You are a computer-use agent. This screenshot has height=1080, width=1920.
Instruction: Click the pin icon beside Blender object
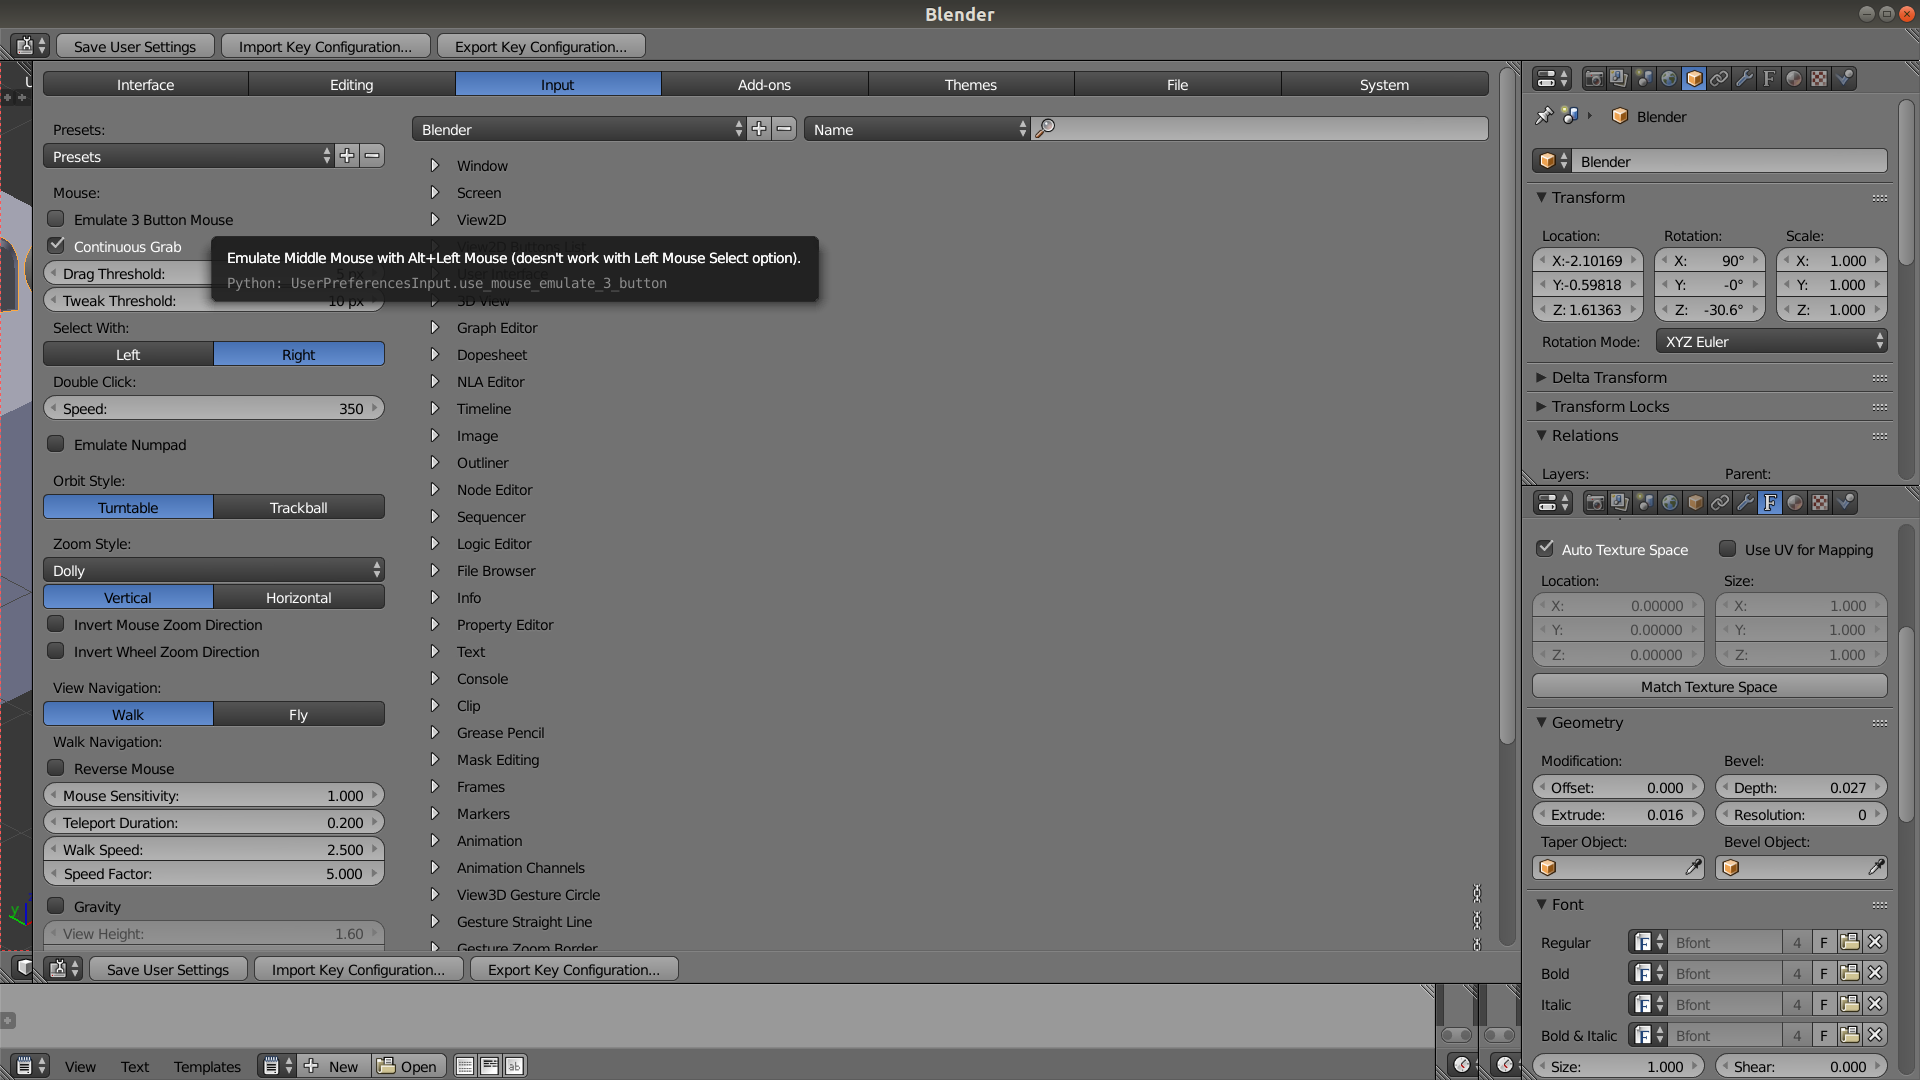point(1544,116)
